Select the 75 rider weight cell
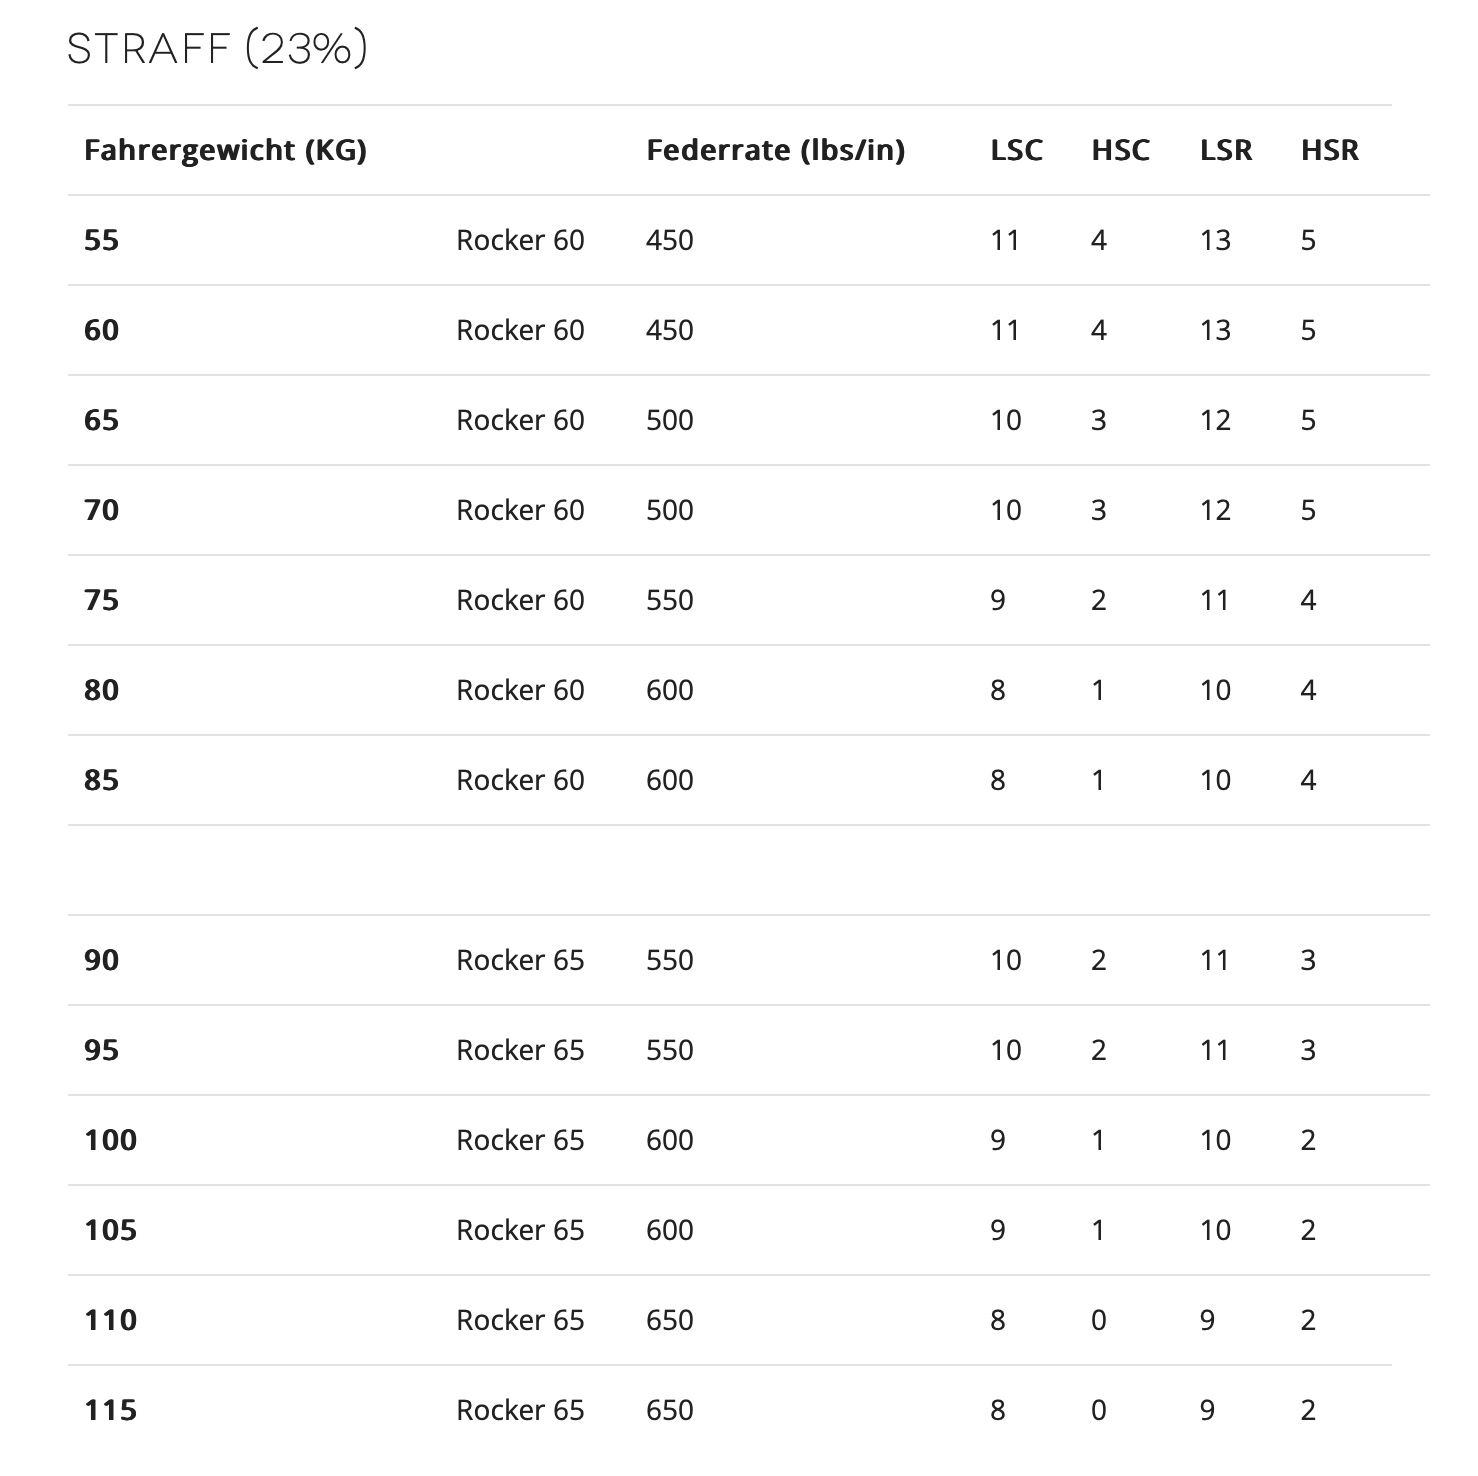The width and height of the screenshot is (1478, 1476). 102,600
